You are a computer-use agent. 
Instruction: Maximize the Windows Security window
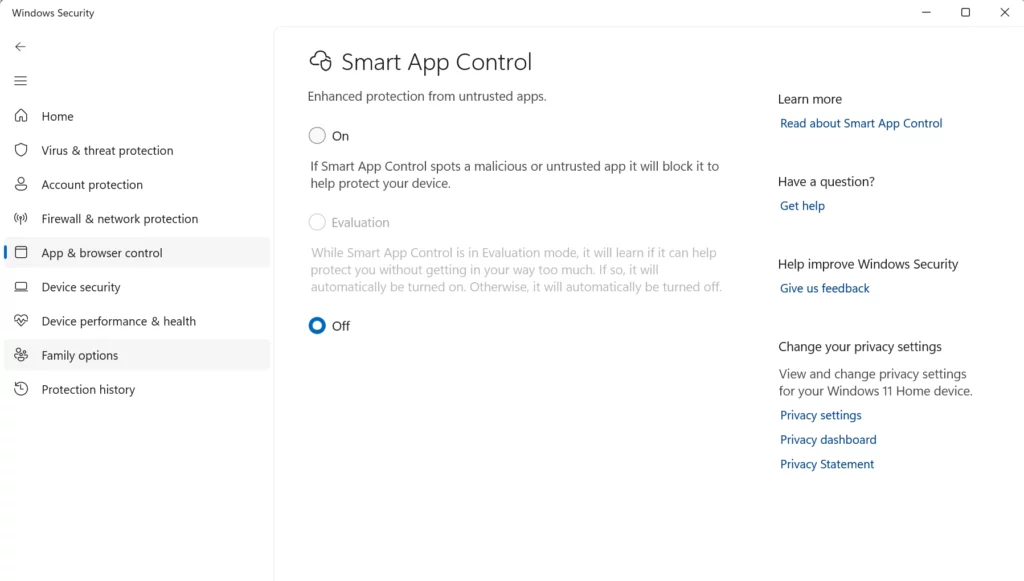[x=965, y=12]
